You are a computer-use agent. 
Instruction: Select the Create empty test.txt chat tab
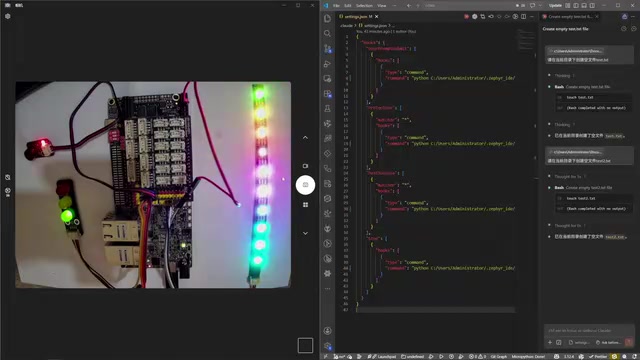click(570, 17)
